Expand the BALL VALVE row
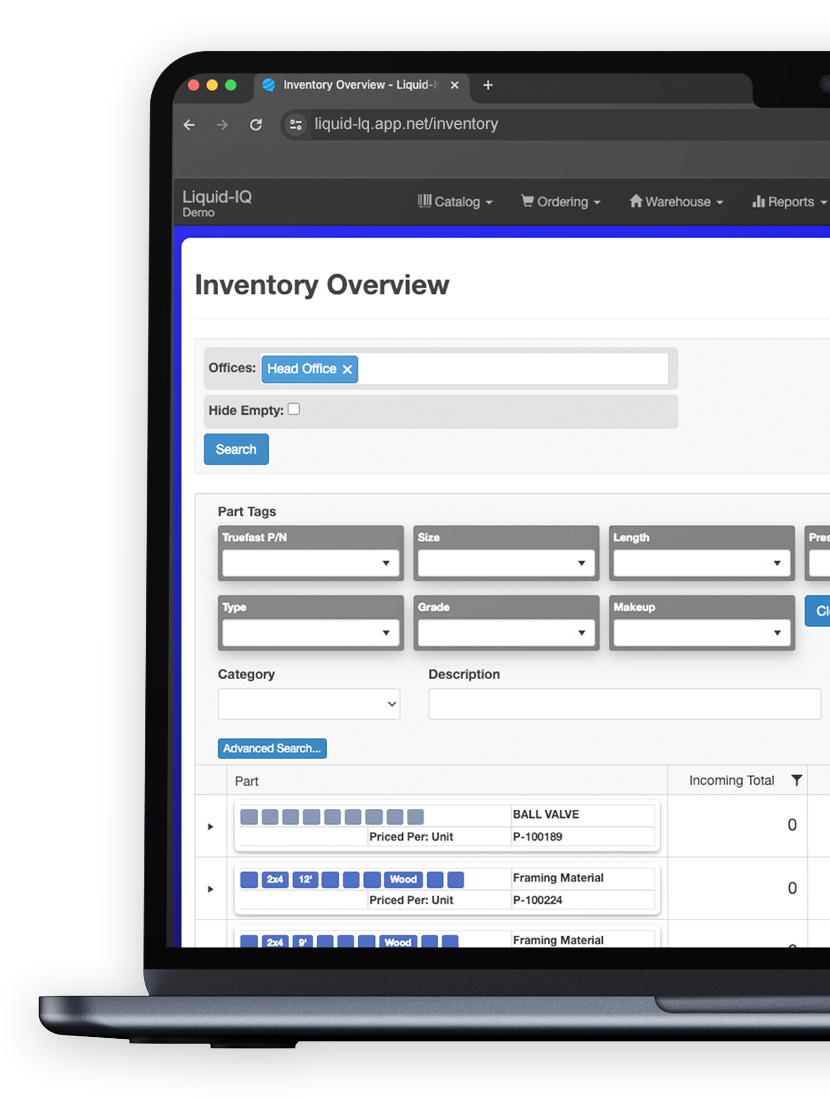The height and width of the screenshot is (1100, 830). tap(209, 826)
